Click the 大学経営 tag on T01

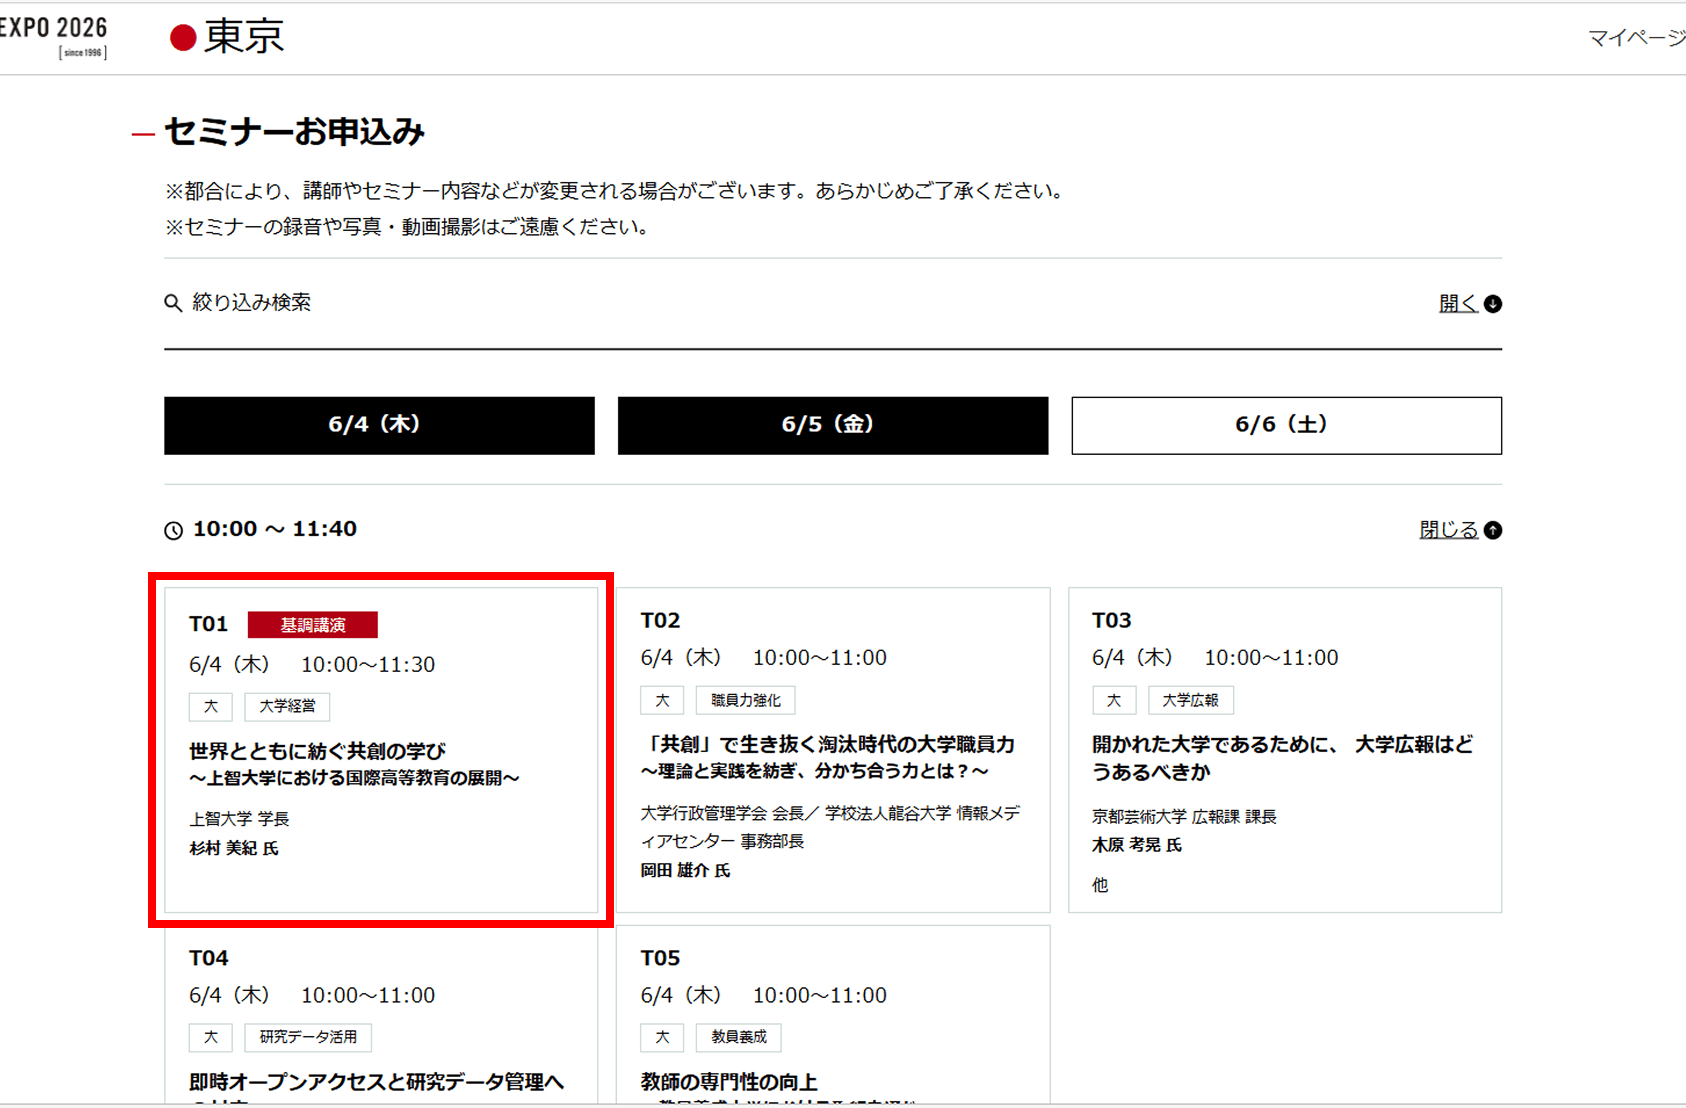click(x=287, y=706)
